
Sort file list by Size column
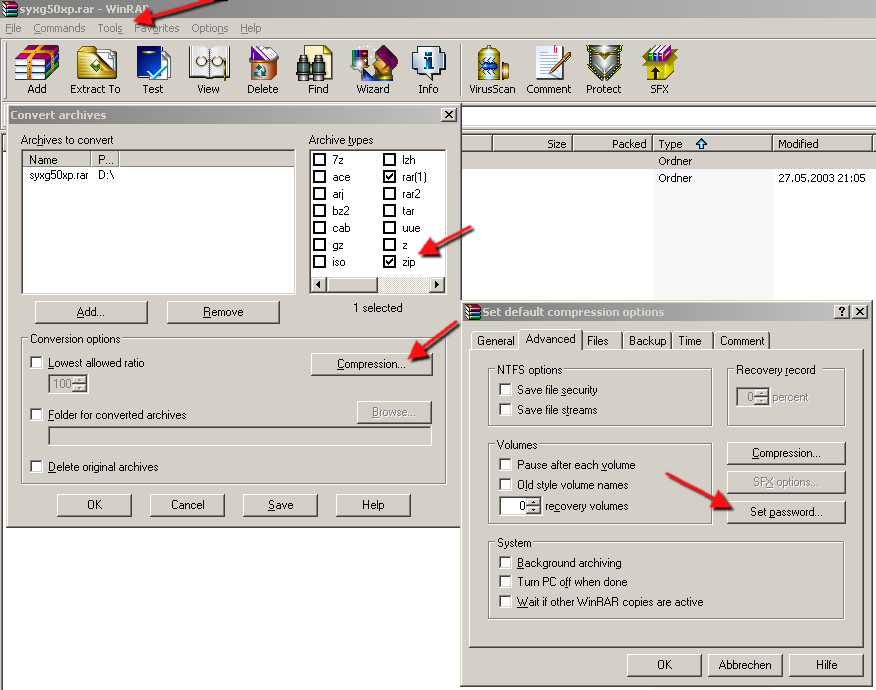532,144
